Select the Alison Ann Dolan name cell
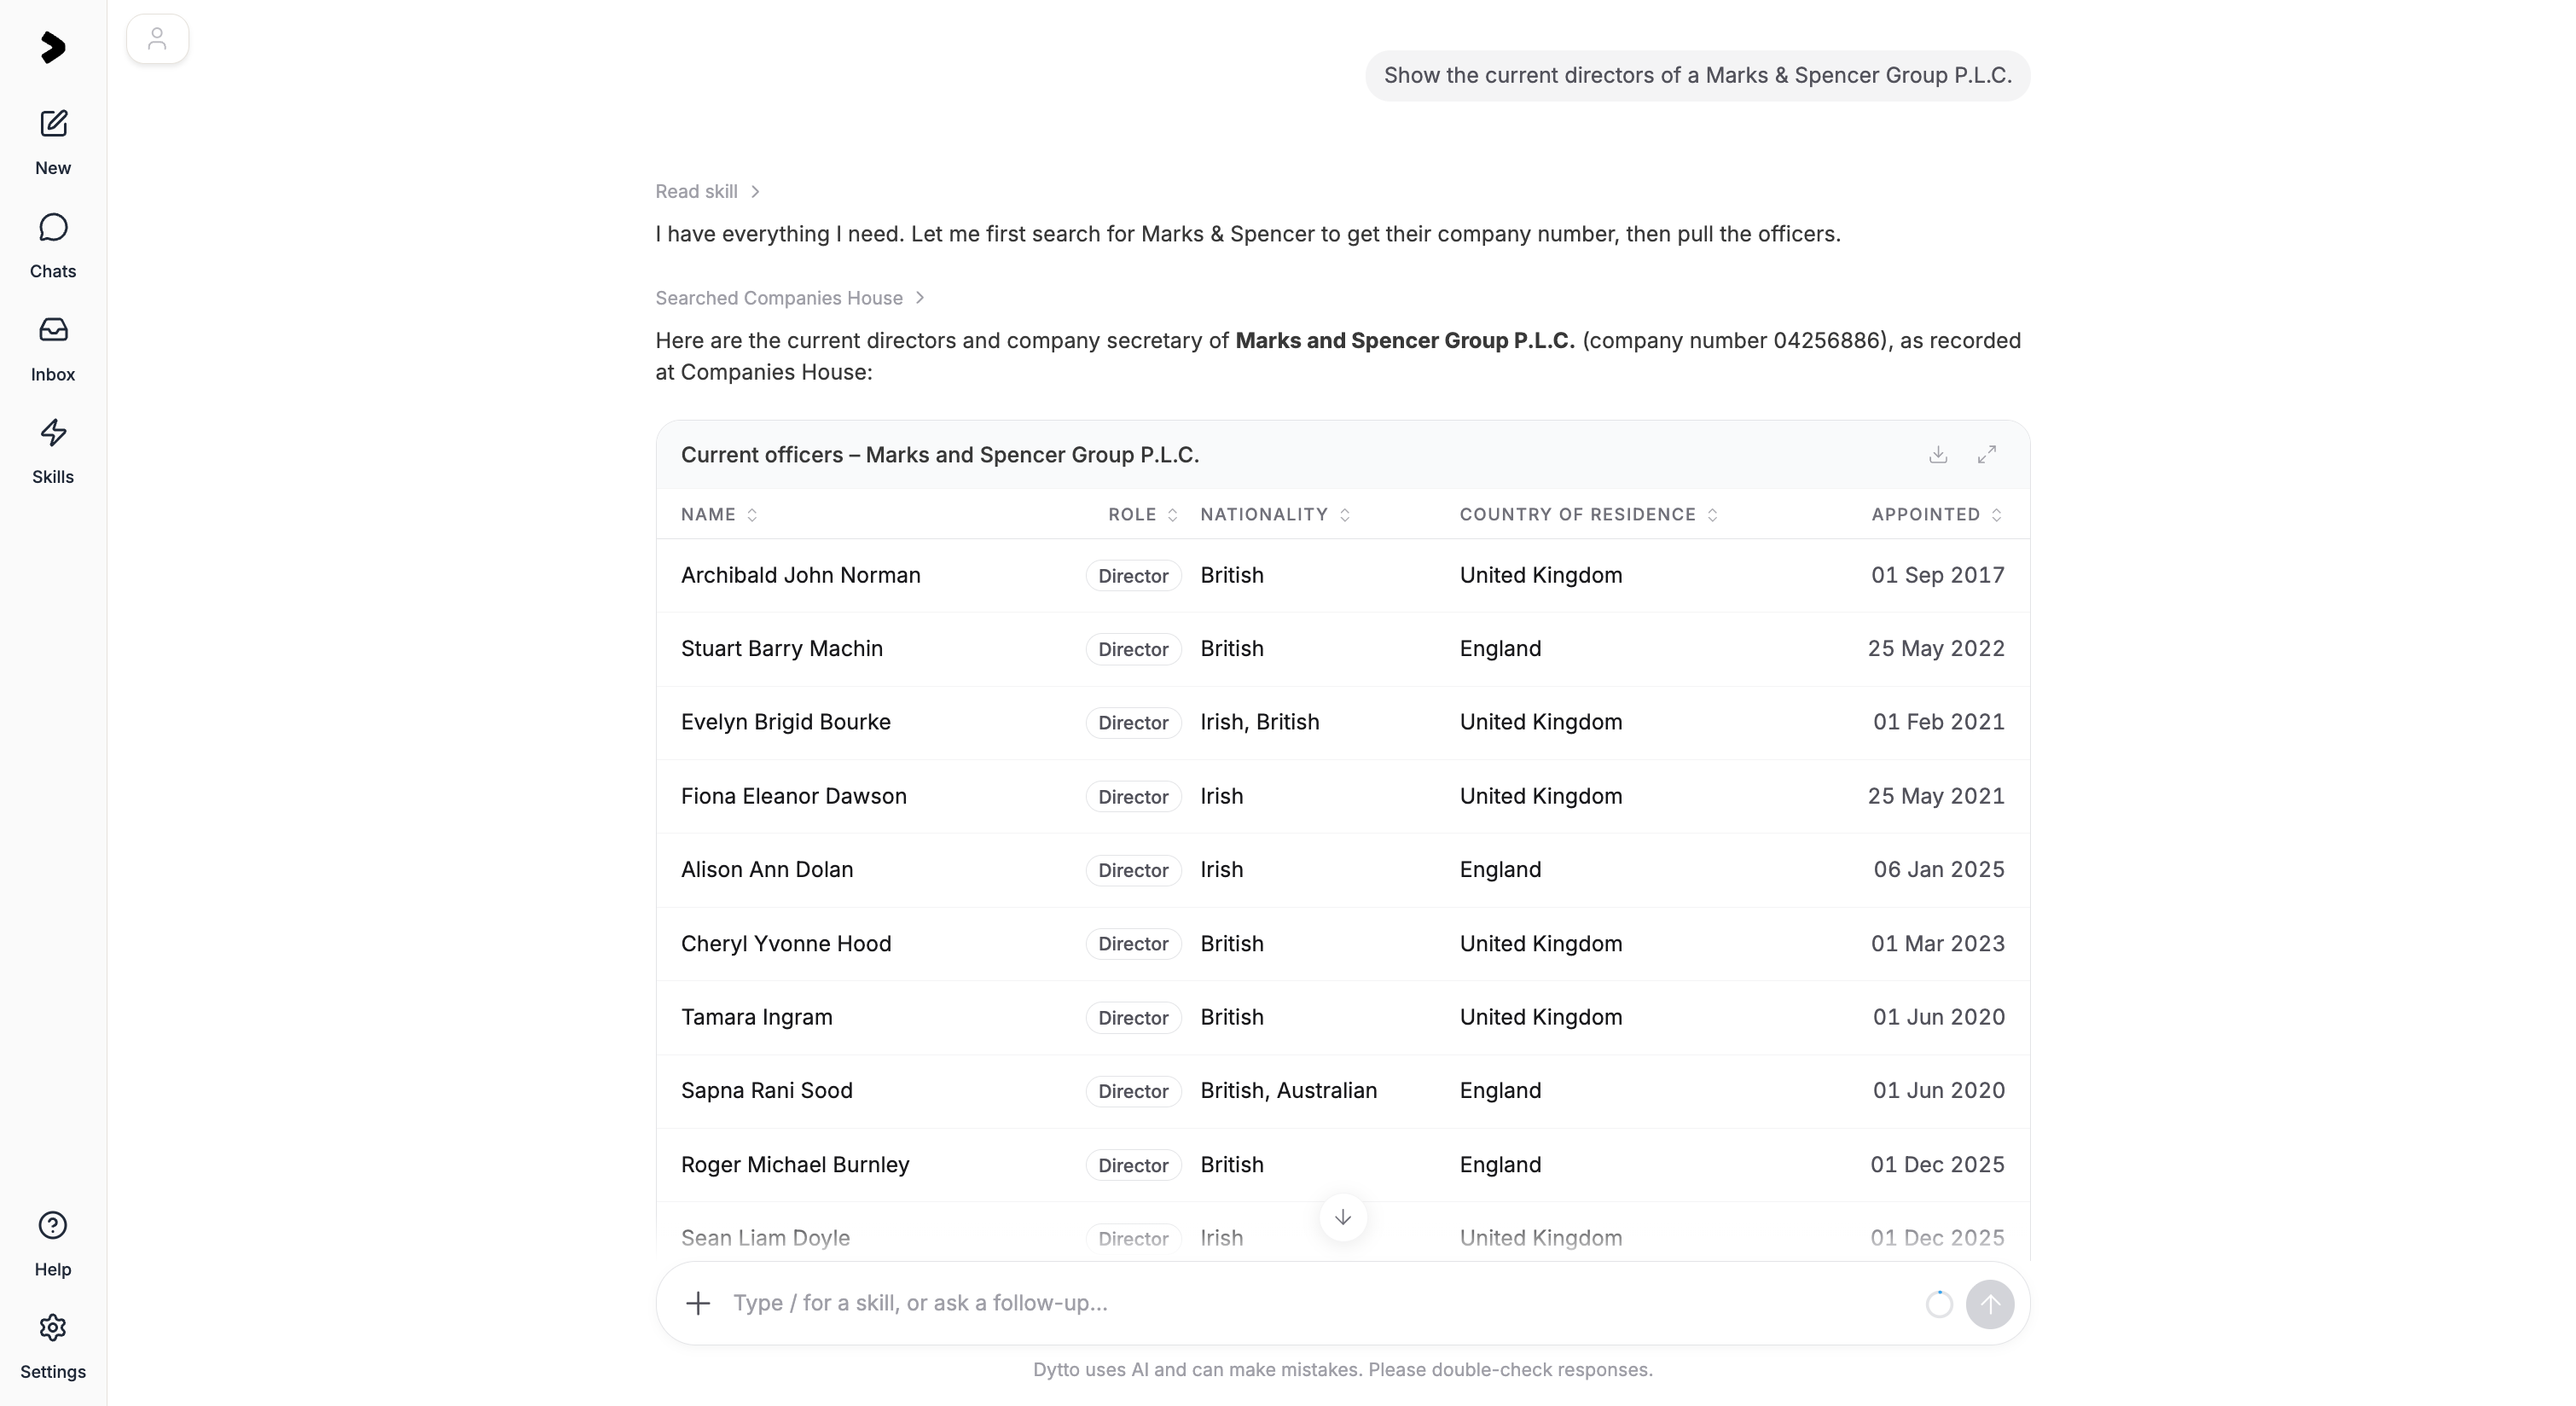The width and height of the screenshot is (2576, 1406). pos(767,870)
